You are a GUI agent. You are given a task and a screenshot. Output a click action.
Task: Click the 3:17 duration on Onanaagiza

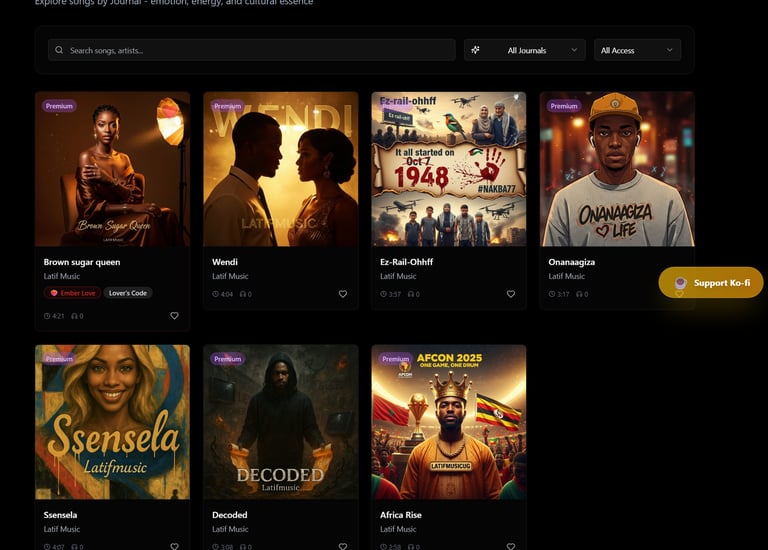[x=563, y=294]
